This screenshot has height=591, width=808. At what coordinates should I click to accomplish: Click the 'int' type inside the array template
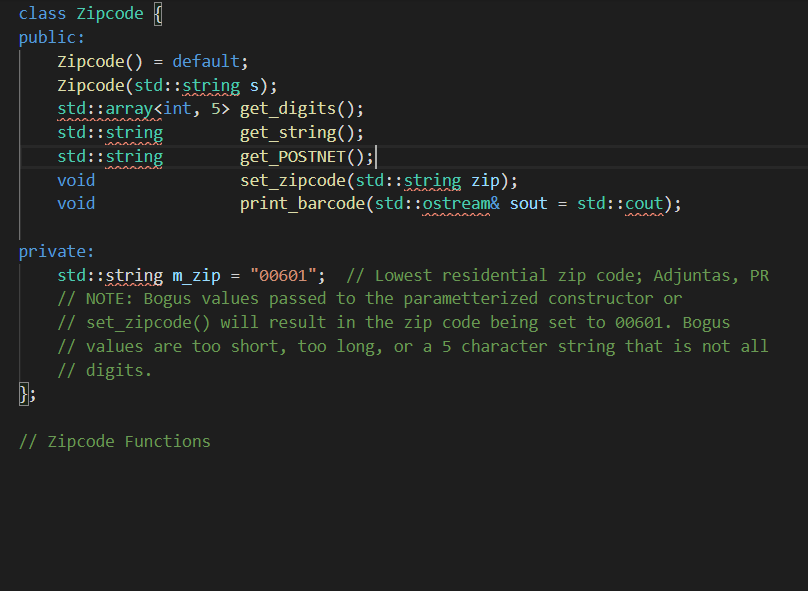pyautogui.click(x=177, y=109)
